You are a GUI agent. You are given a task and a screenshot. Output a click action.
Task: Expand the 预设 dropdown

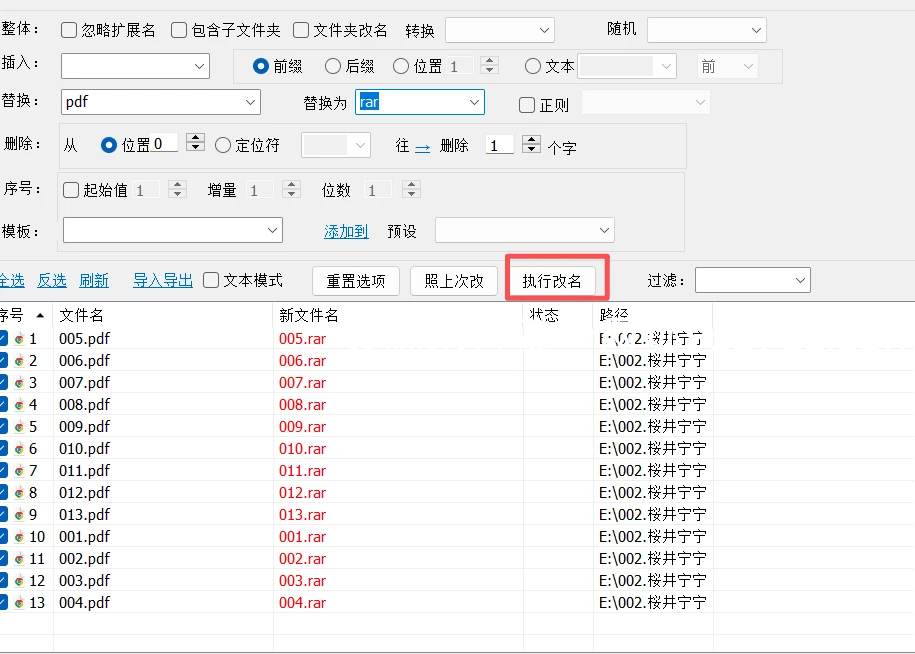point(523,230)
